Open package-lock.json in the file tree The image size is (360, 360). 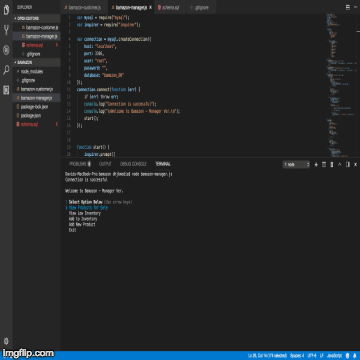(37, 107)
